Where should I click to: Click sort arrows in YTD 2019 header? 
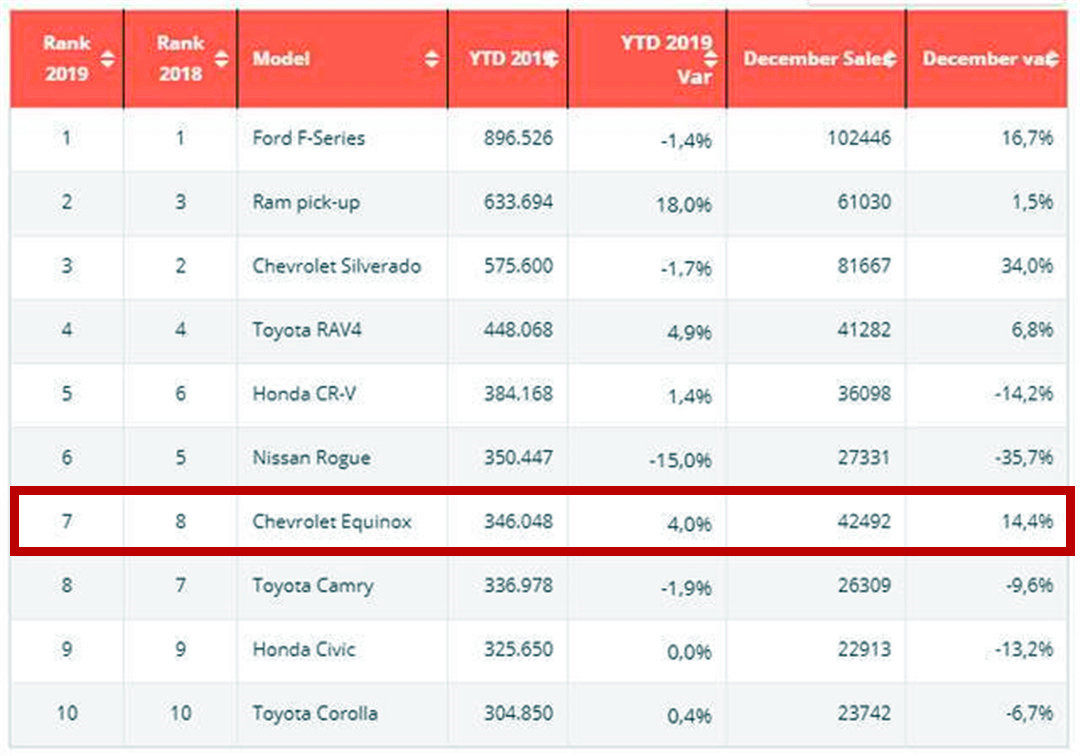pyautogui.click(x=551, y=60)
